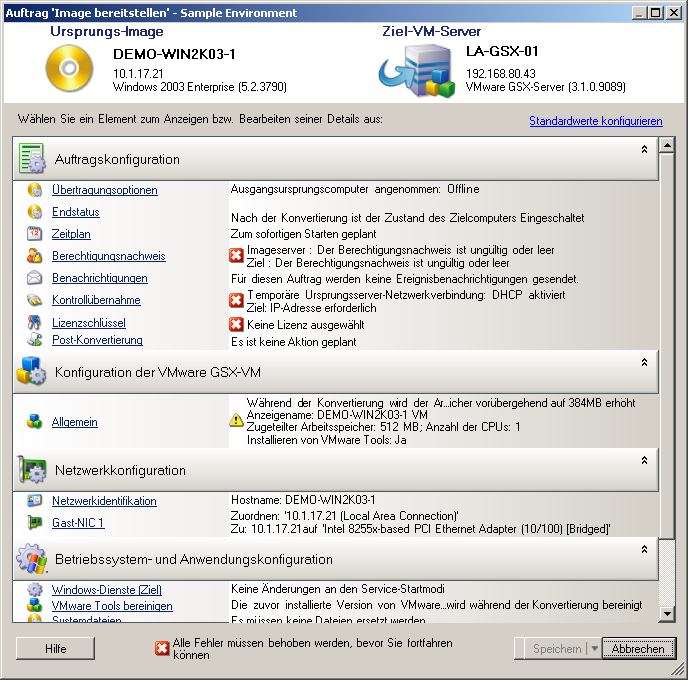Click the cubes icon beside Allgemein
The height and width of the screenshot is (680, 688).
tap(35, 422)
